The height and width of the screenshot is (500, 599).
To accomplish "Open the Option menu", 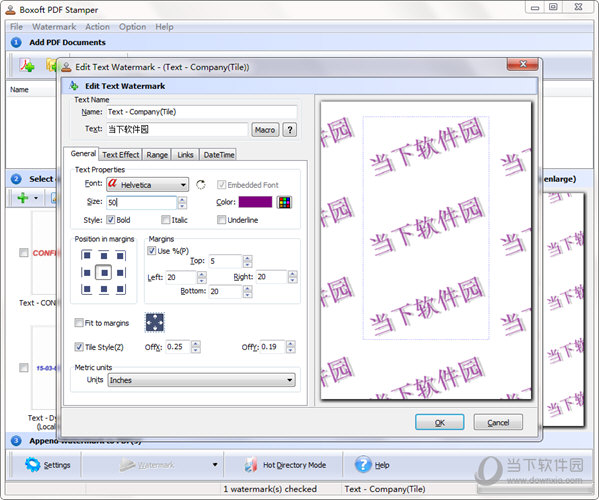I will tap(133, 27).
